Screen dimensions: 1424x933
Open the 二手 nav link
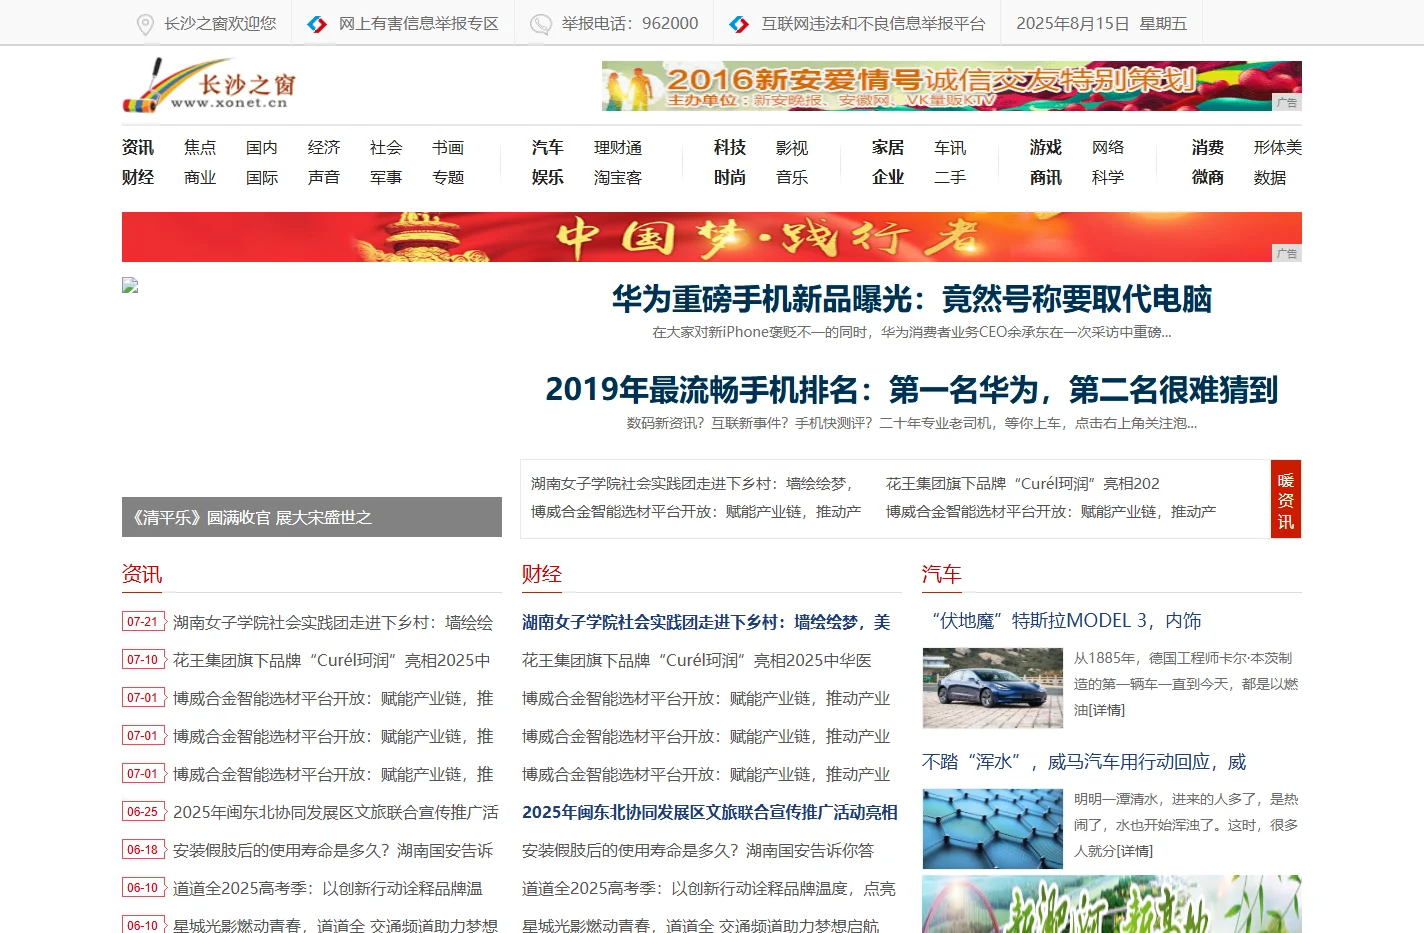[950, 177]
